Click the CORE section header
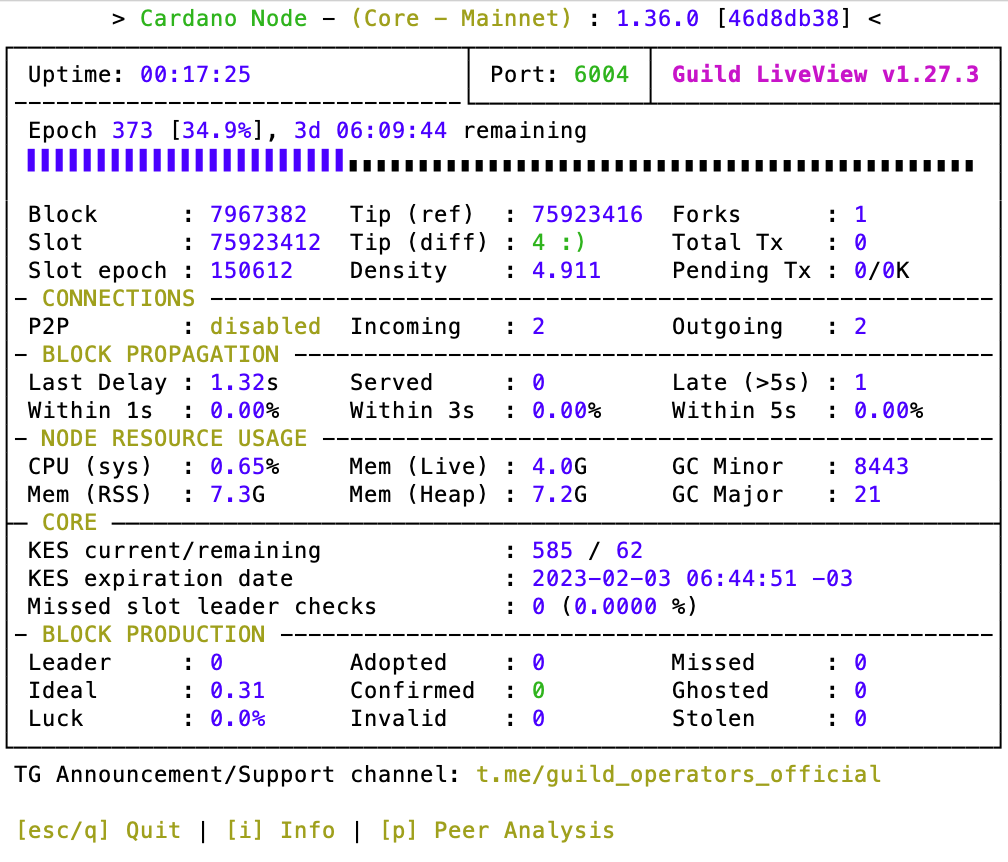 (x=69, y=522)
